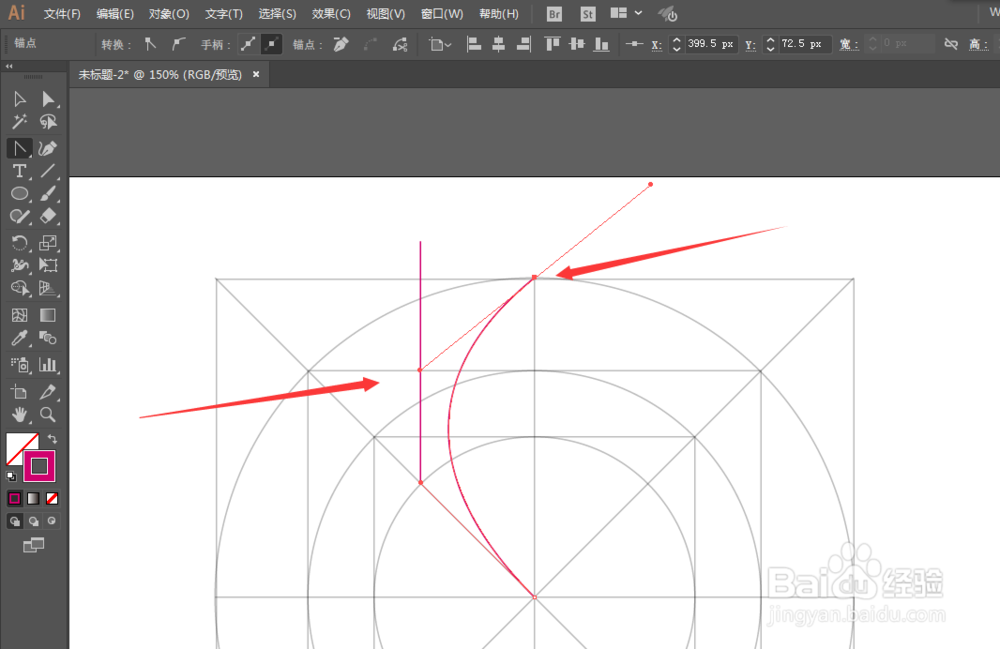
Task: Select the Gradient tool
Action: pyautogui.click(x=48, y=315)
